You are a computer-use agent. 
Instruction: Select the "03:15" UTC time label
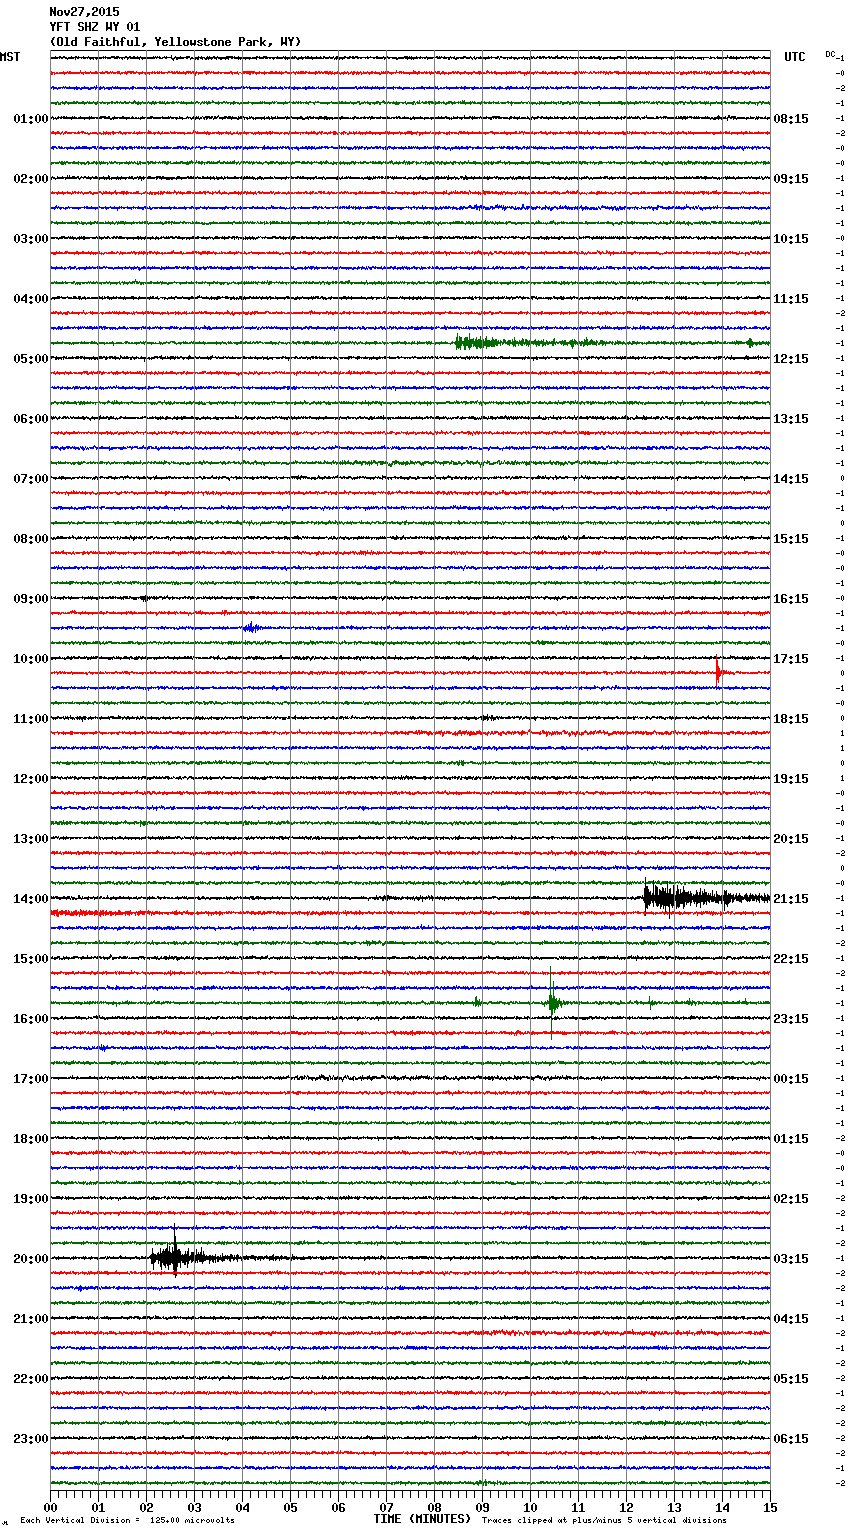791,1259
